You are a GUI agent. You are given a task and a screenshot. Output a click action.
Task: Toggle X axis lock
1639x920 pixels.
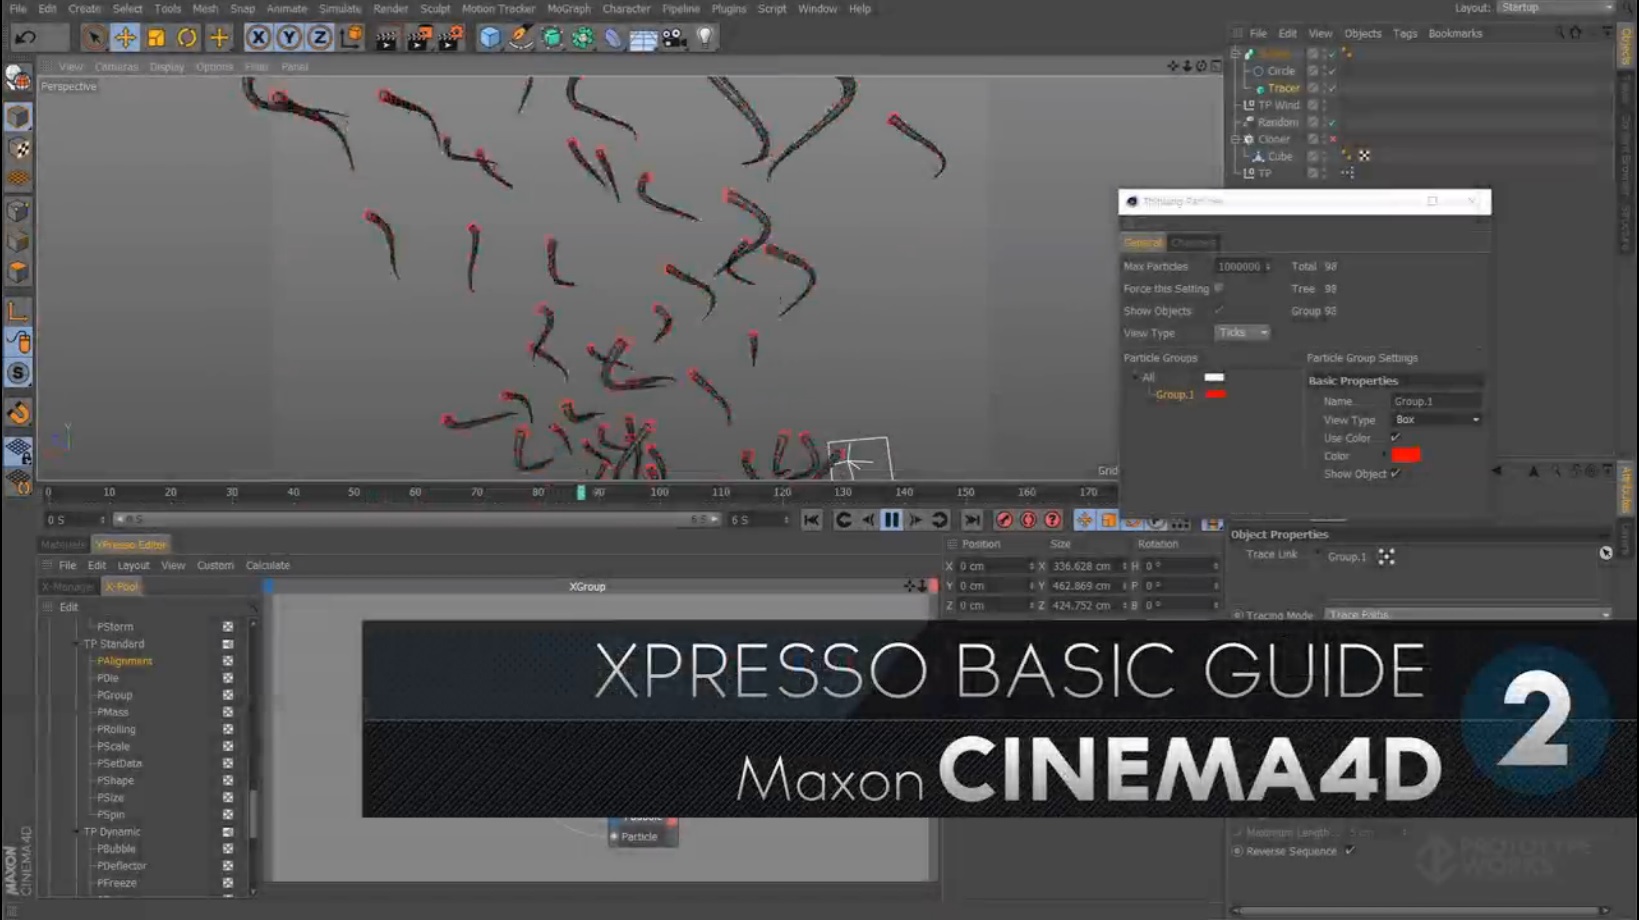click(258, 38)
